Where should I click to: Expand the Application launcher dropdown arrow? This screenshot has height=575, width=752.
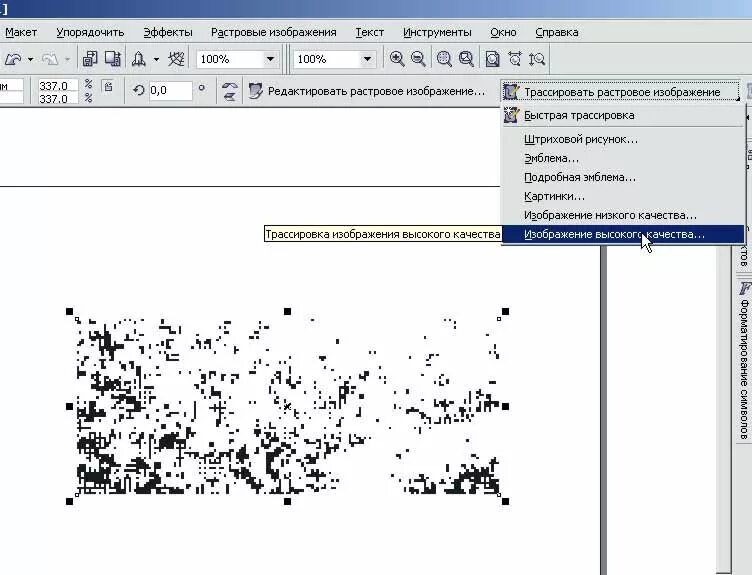click(156, 59)
